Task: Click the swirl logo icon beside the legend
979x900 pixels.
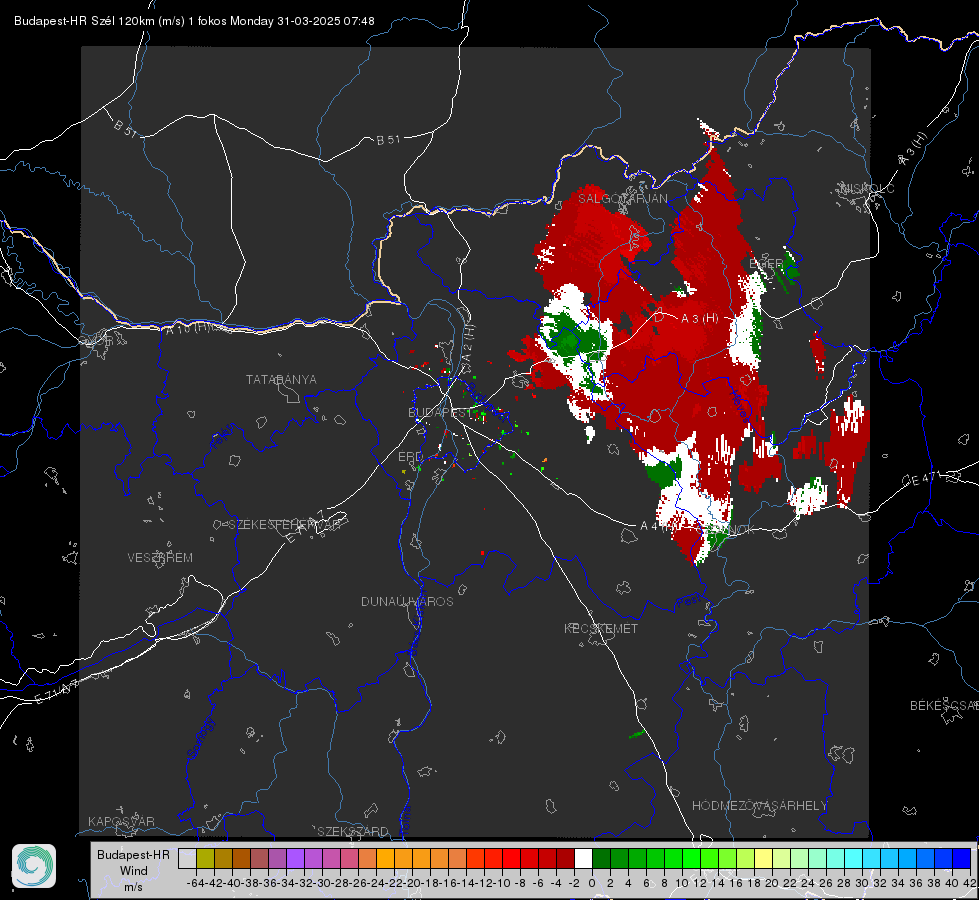Action: [34, 866]
